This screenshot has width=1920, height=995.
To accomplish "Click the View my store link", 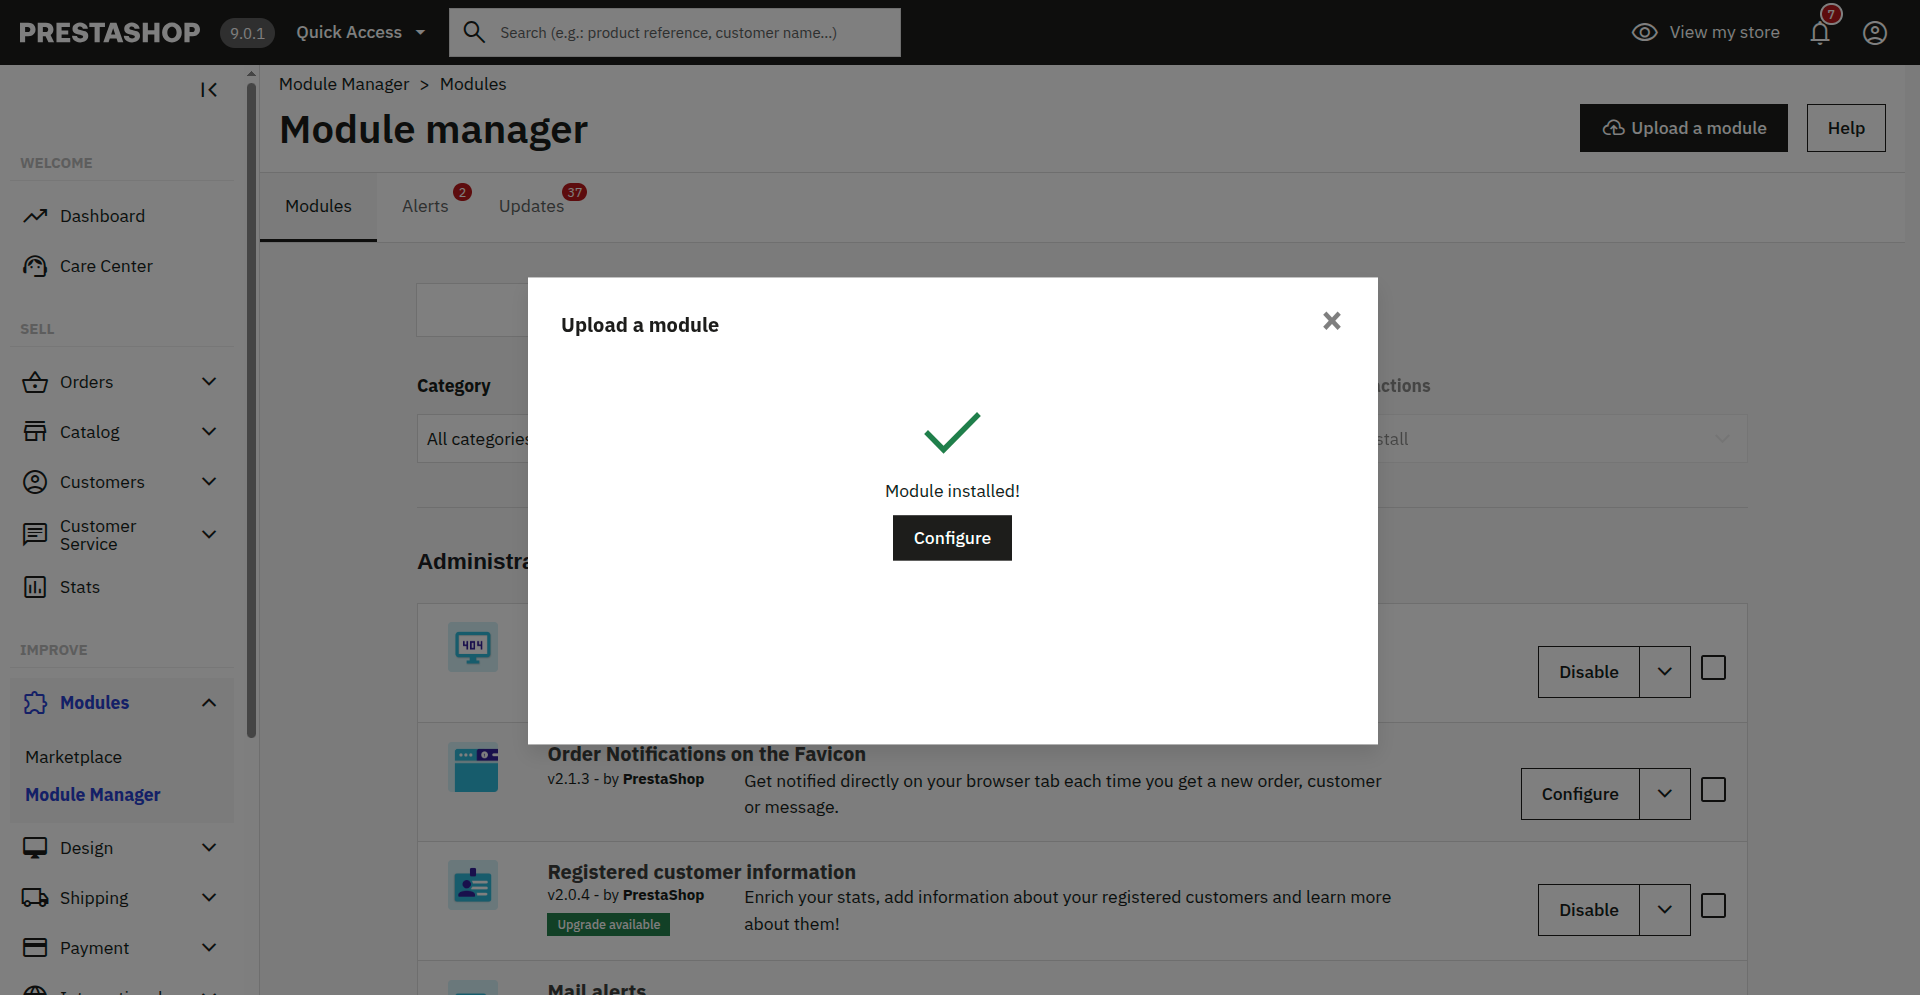I will 1724,32.
